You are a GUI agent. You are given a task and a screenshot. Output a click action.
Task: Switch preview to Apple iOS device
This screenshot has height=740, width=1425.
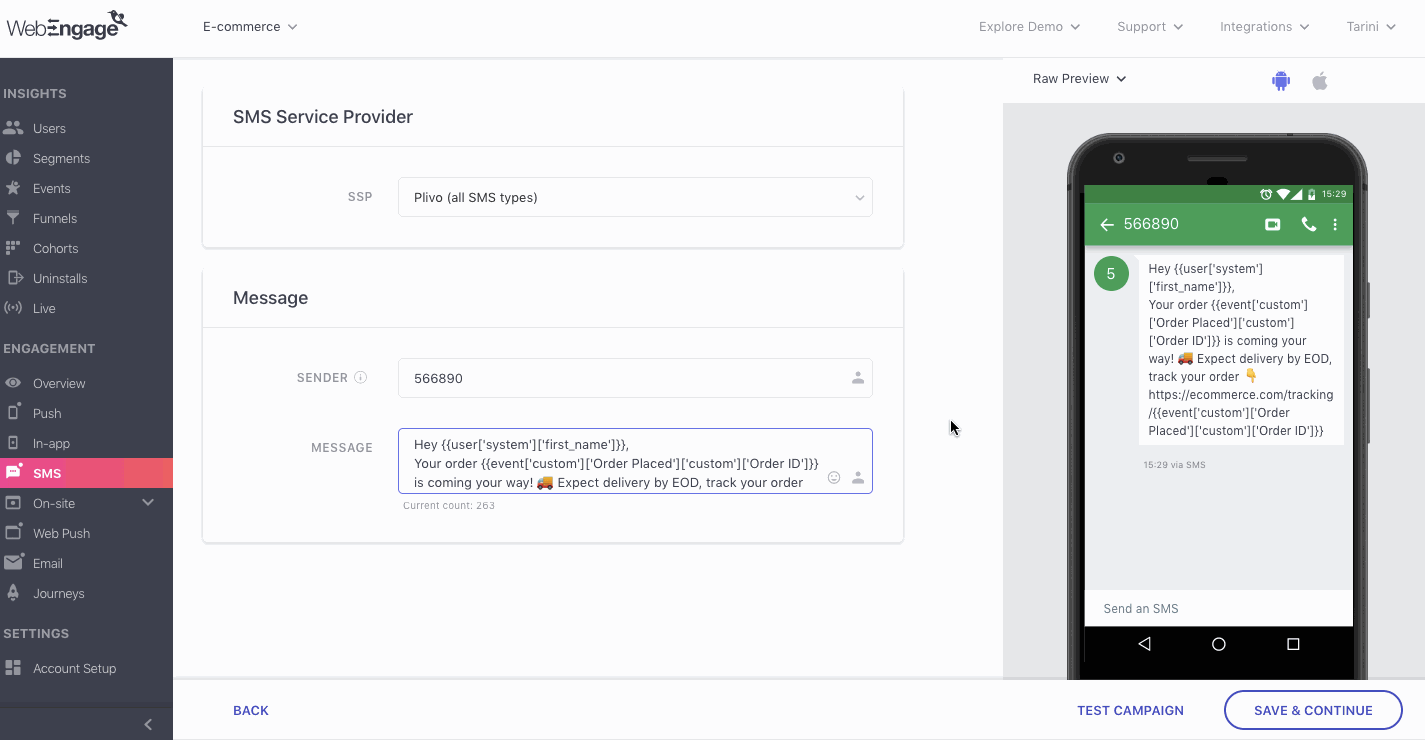coord(1320,81)
